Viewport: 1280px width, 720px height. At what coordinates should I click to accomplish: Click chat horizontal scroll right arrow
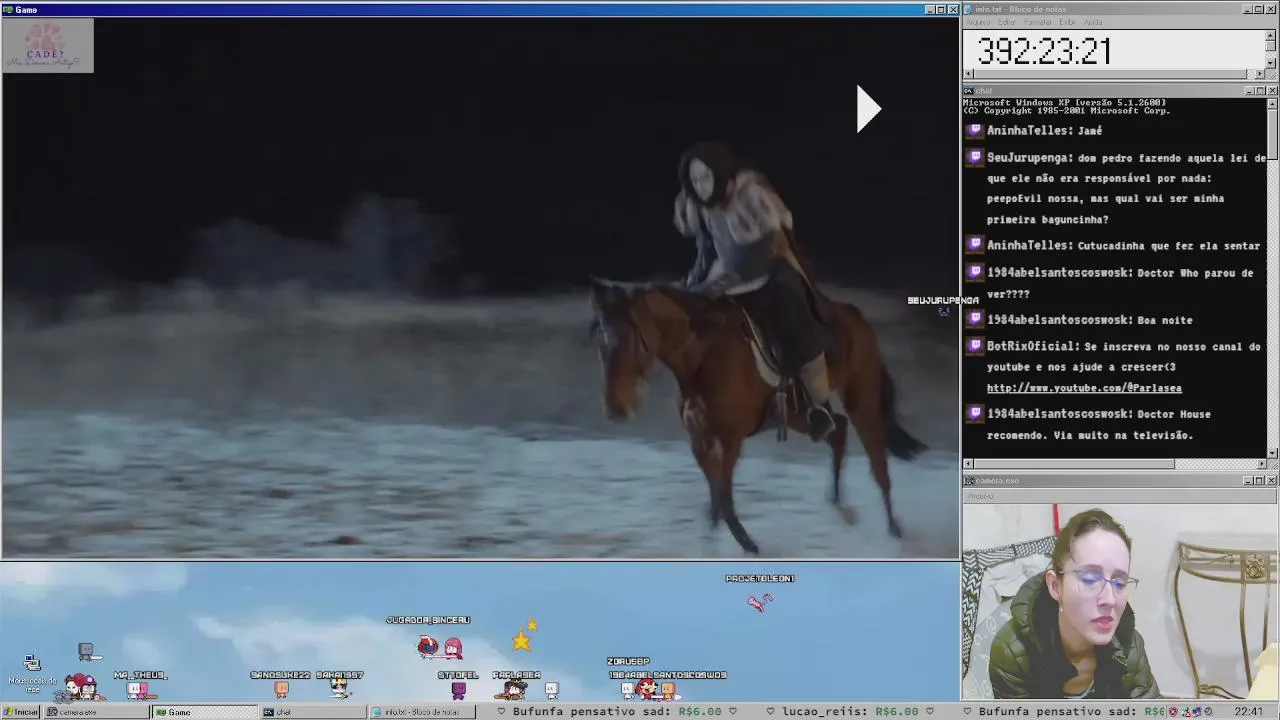[1260, 463]
